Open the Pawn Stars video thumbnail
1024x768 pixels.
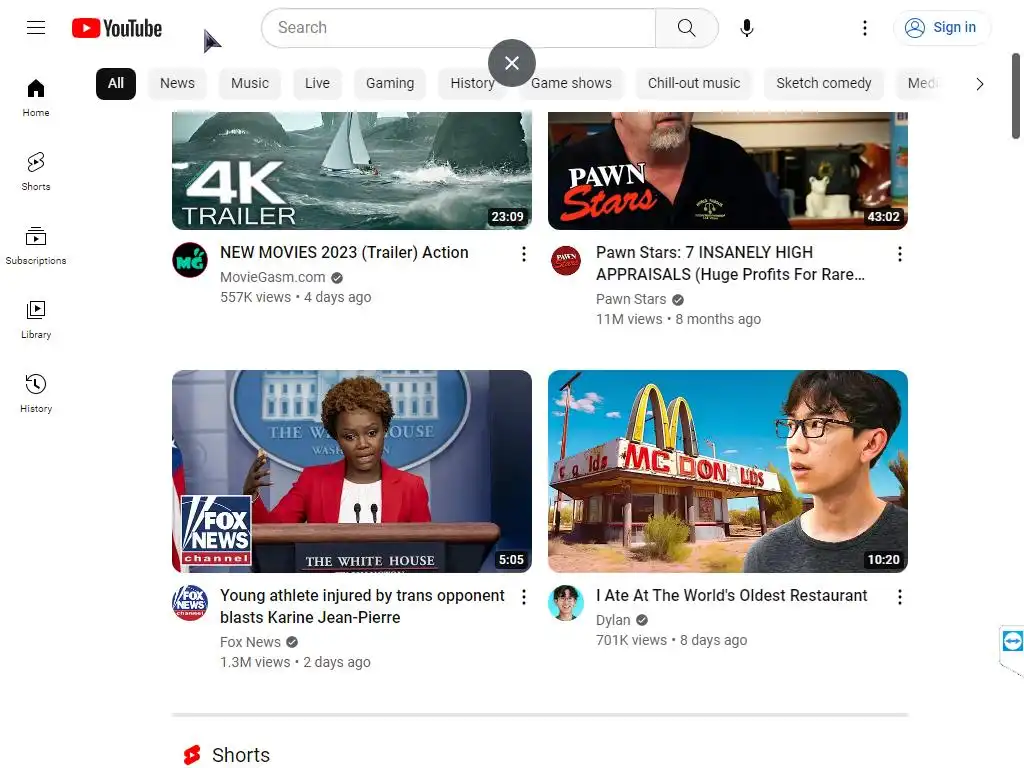tap(728, 170)
